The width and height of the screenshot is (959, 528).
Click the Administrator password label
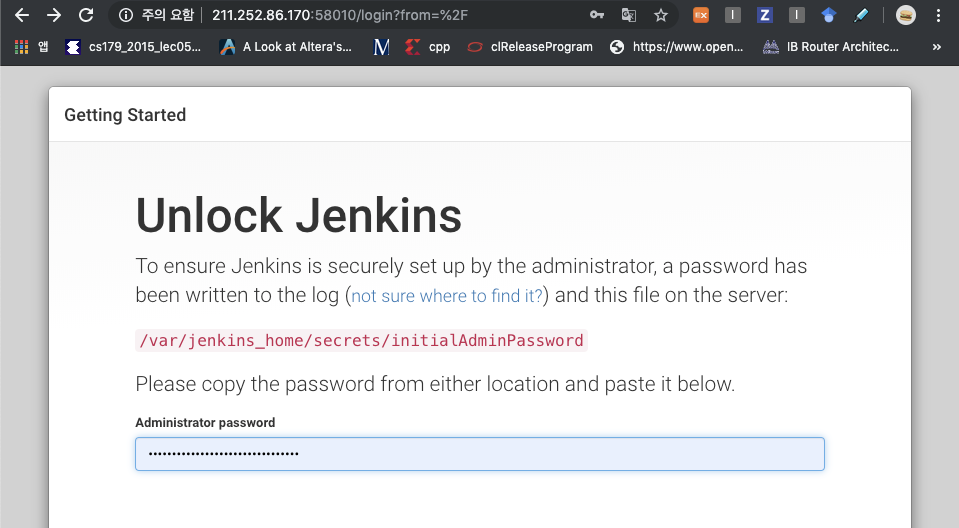(x=205, y=423)
